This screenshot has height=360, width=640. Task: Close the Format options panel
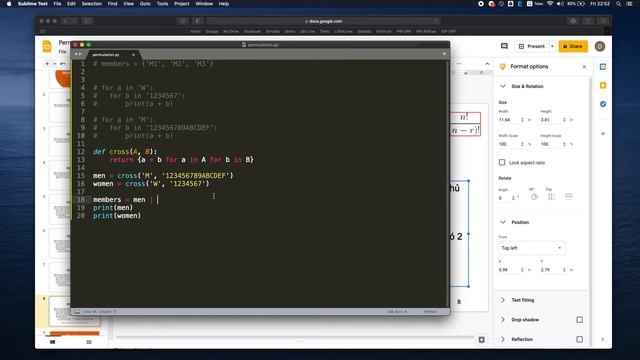click(x=584, y=67)
